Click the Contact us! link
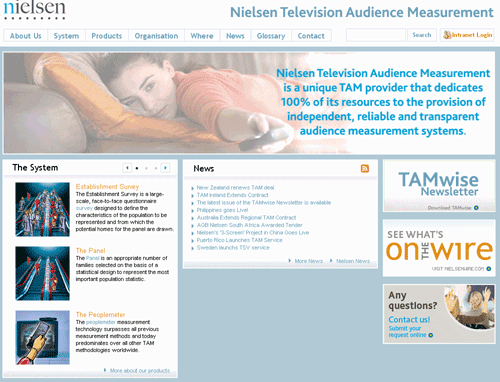500x382 pixels. coord(409,319)
